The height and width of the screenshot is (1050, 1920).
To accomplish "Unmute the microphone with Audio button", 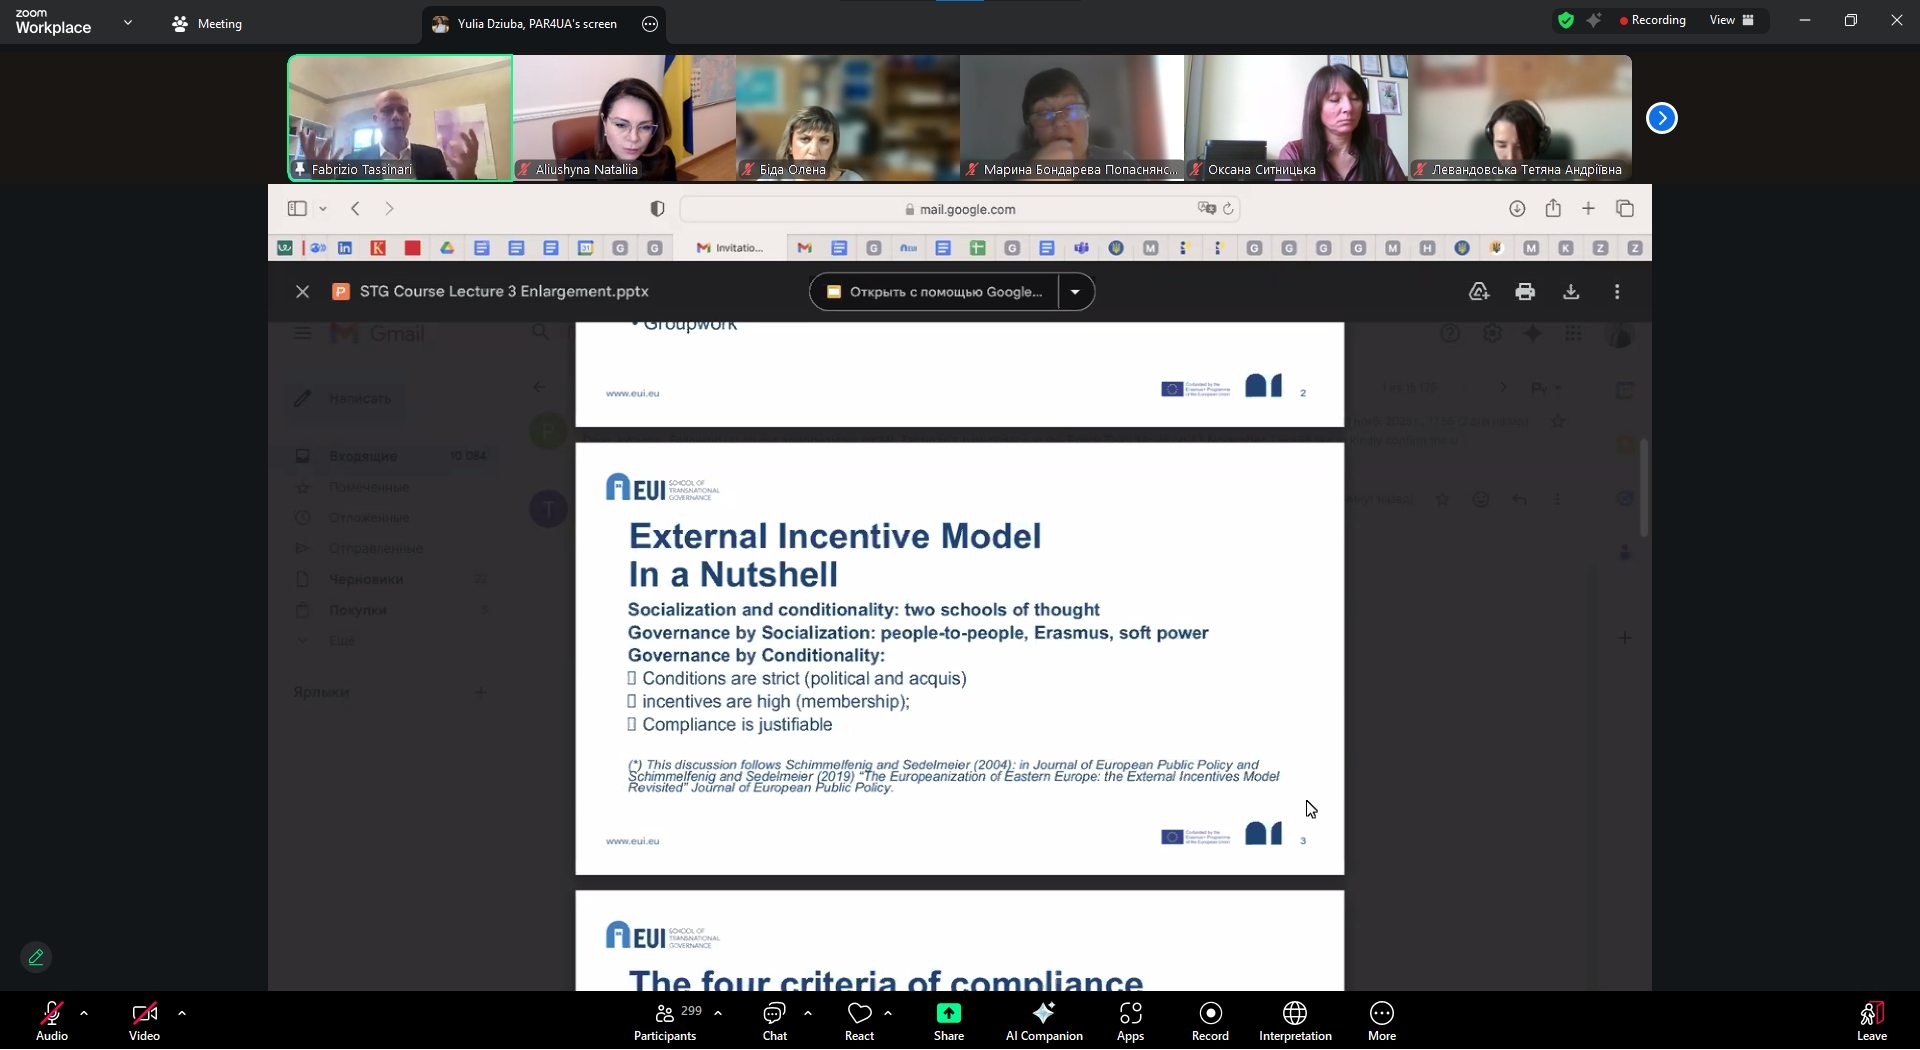I will point(52,1020).
